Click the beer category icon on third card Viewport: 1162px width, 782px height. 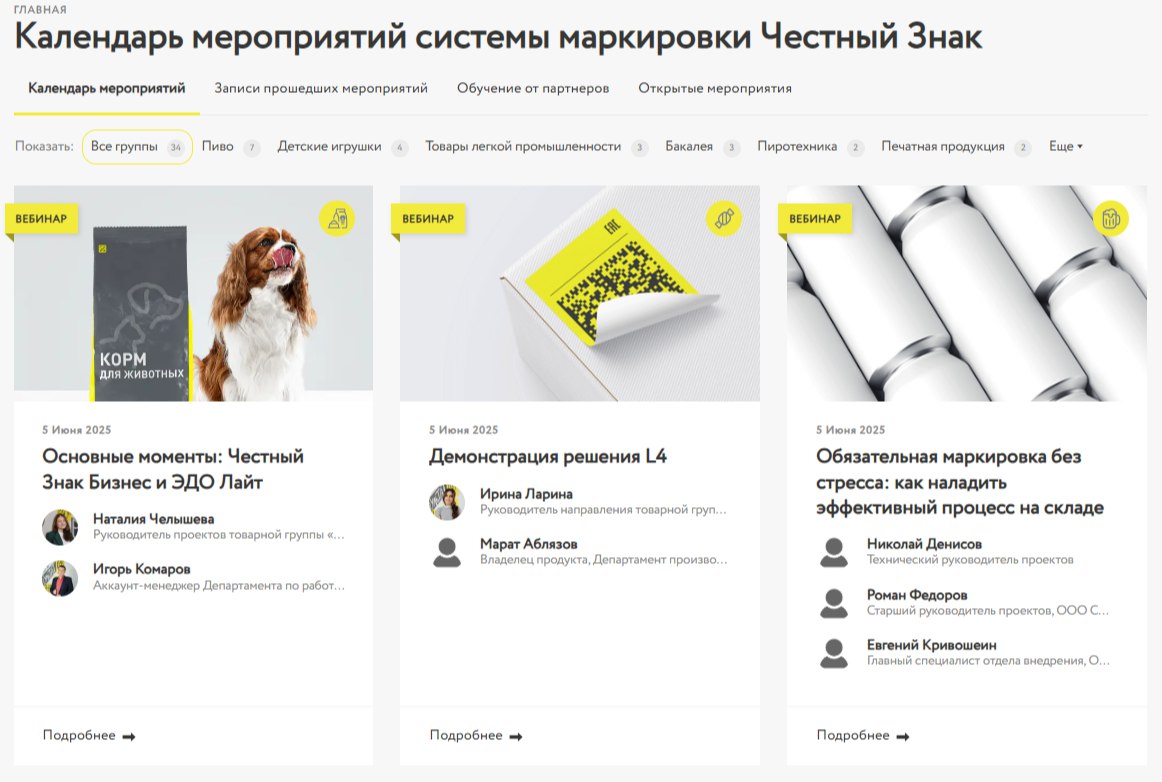click(1110, 218)
